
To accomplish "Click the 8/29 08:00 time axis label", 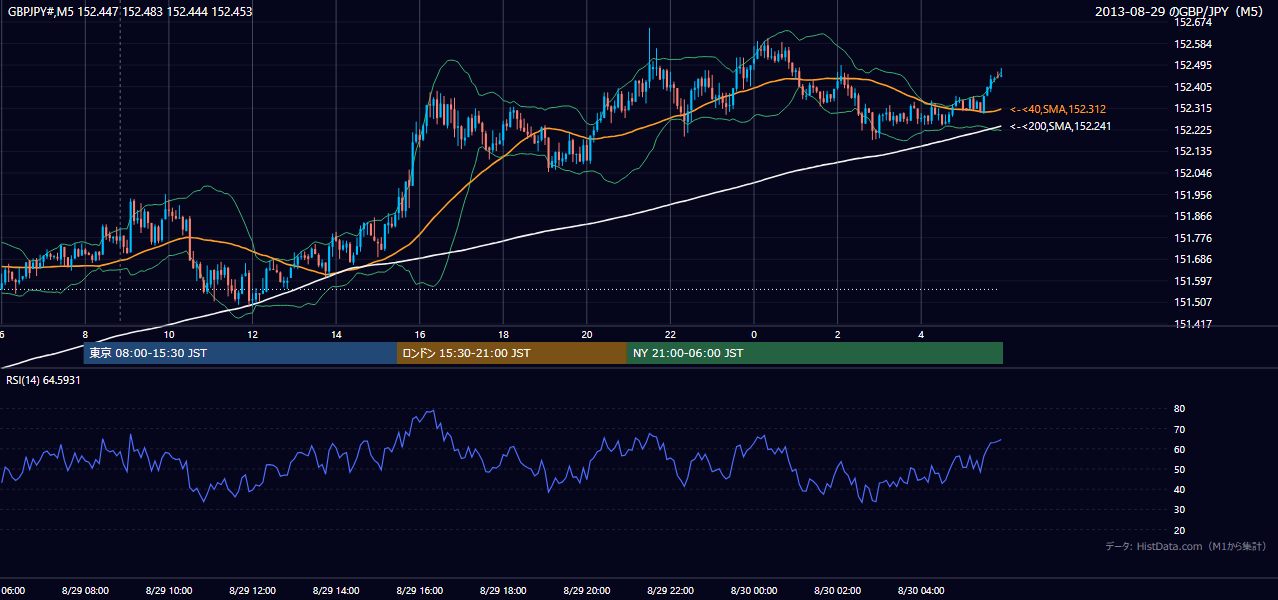I will pyautogui.click(x=85, y=591).
